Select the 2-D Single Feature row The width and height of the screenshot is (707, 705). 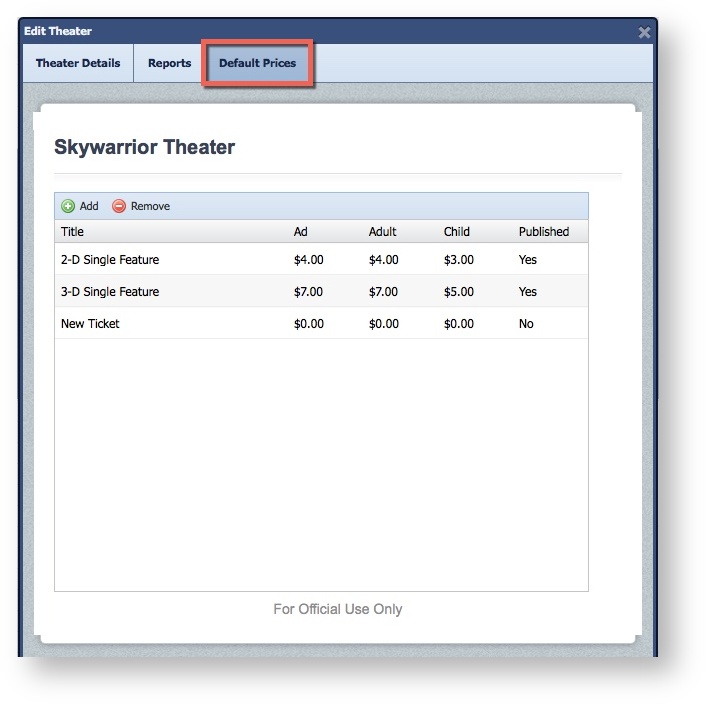pos(110,260)
